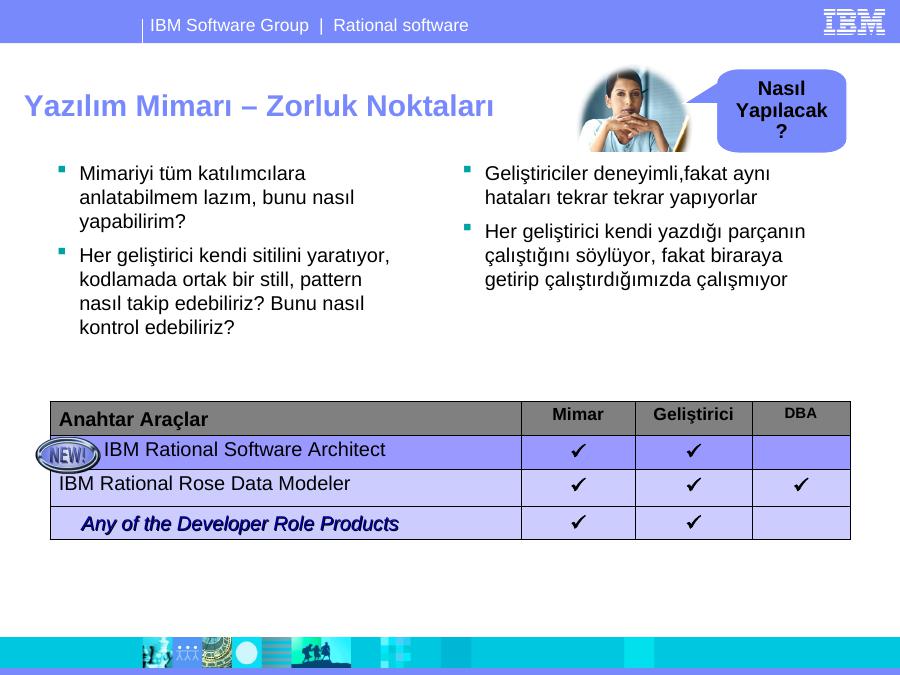Click the IBM logo in the header
Screen dimensions: 900x675
854,22
